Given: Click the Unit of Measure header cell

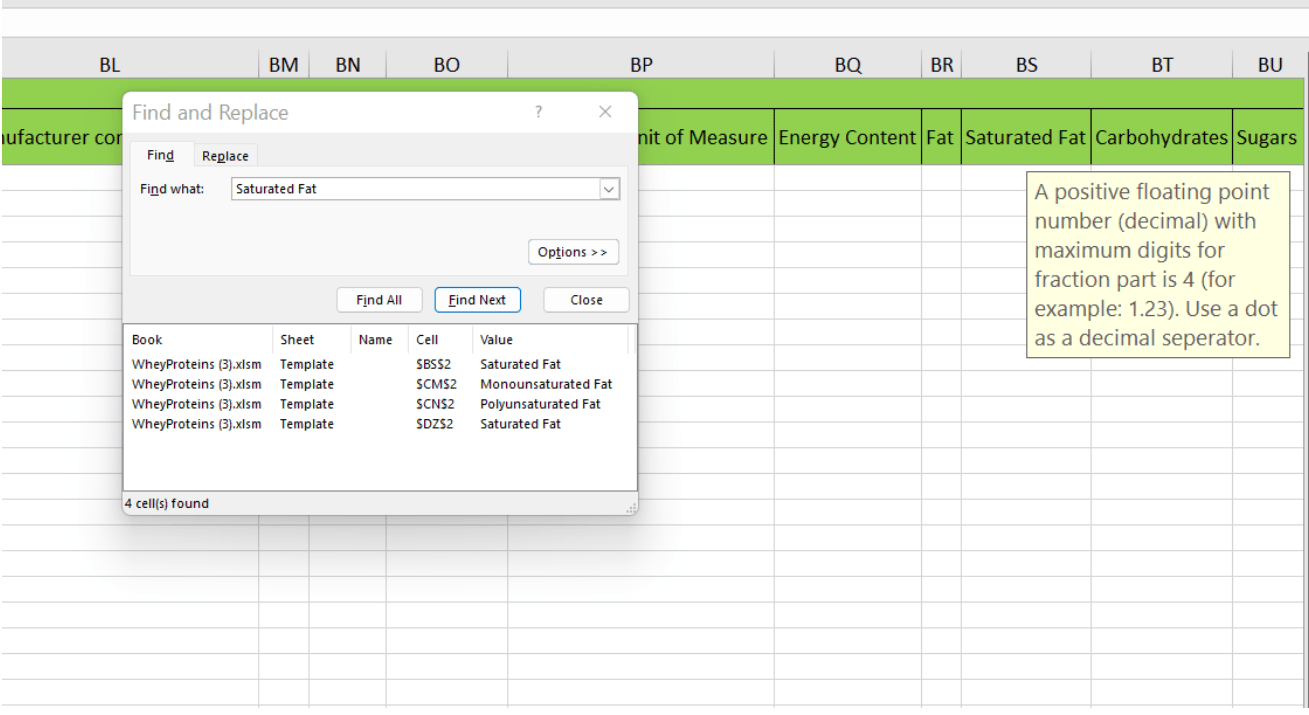Looking at the screenshot, I should [x=705, y=137].
